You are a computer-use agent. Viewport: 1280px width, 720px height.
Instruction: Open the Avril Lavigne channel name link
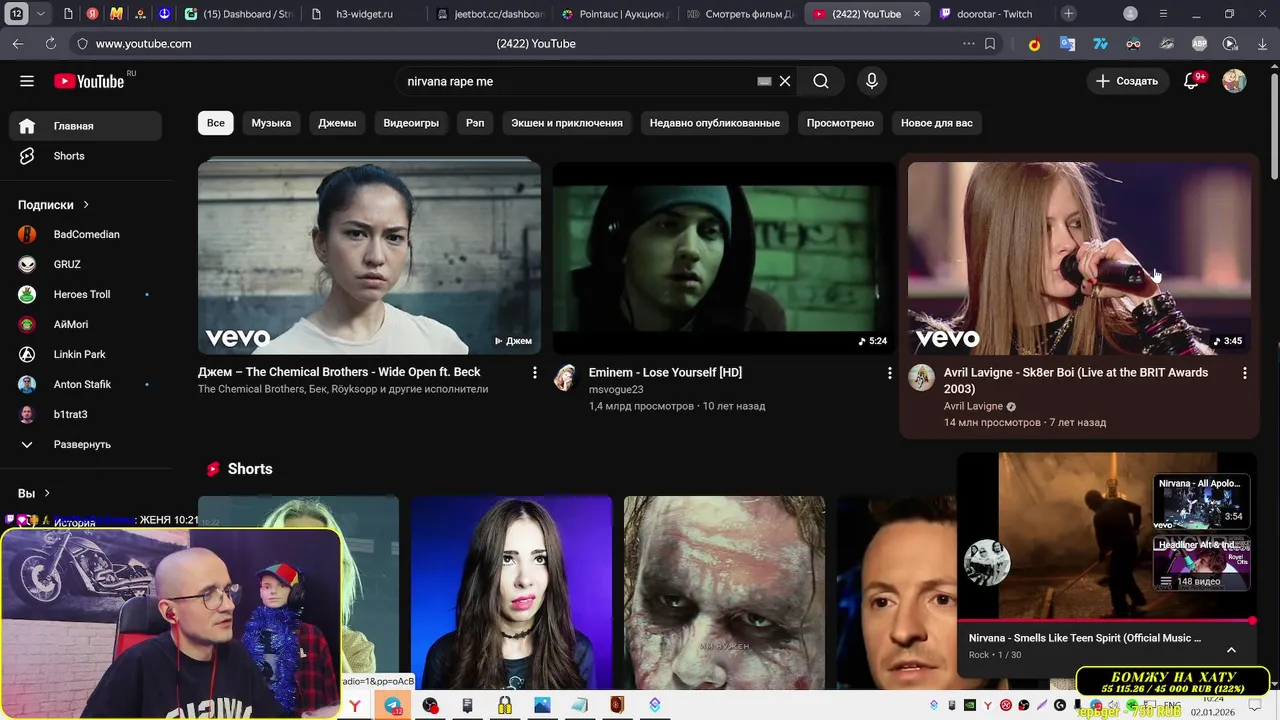click(973, 406)
